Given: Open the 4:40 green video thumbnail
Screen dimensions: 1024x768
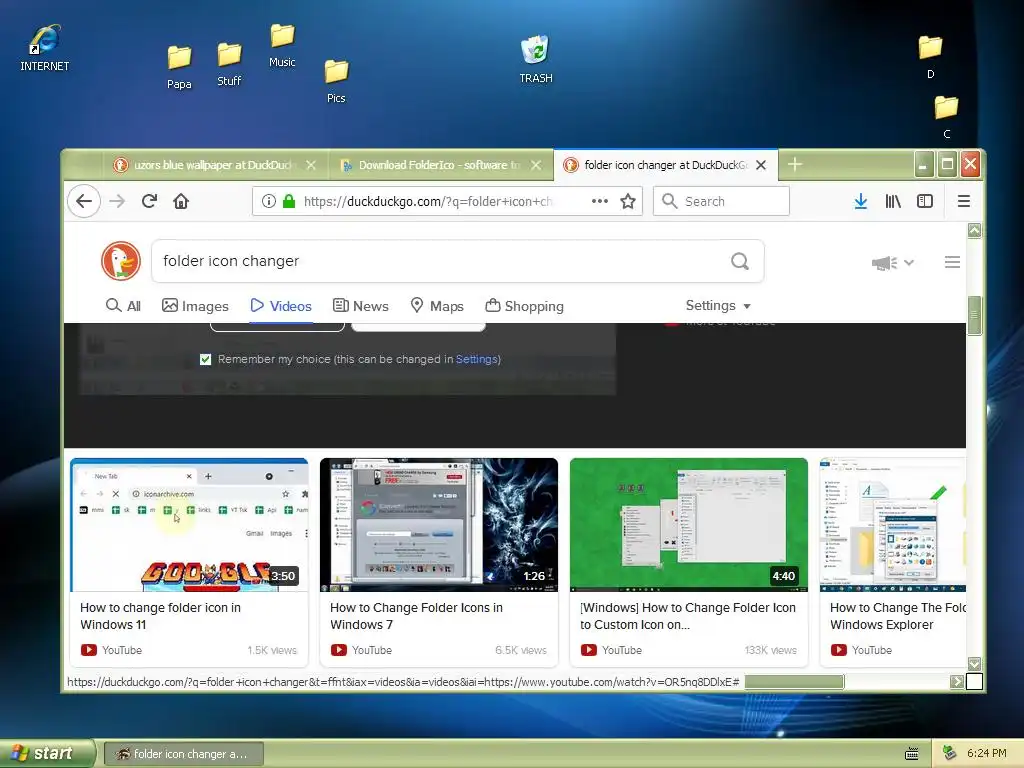Looking at the screenshot, I should point(688,525).
